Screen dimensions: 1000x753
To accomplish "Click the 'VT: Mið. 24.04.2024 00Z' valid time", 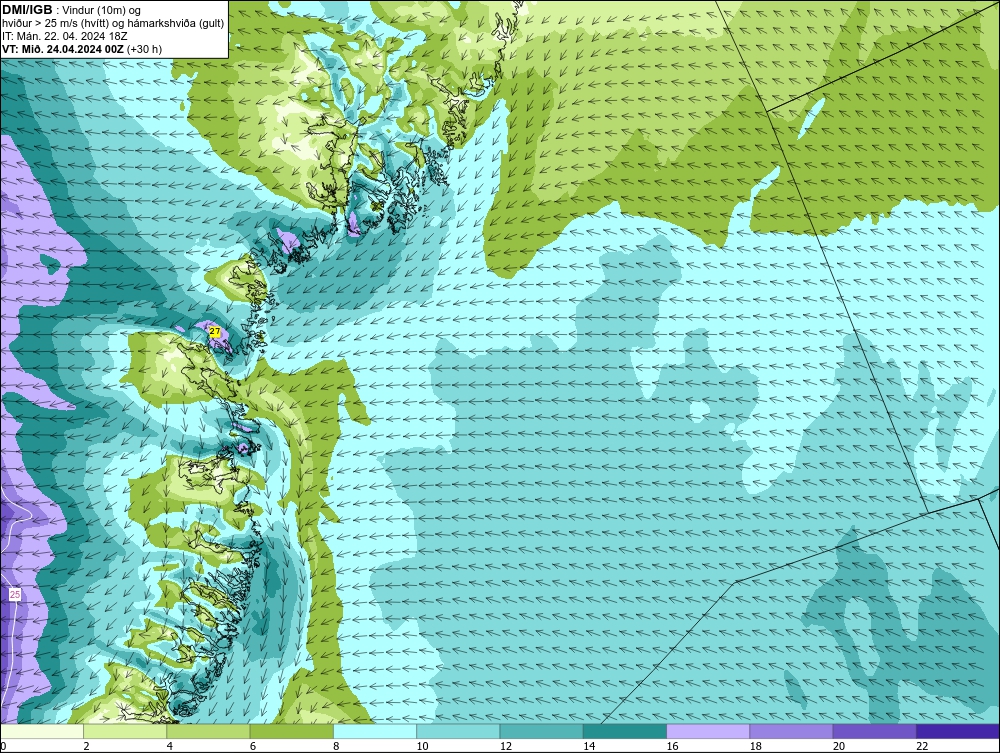I will 63,49.
